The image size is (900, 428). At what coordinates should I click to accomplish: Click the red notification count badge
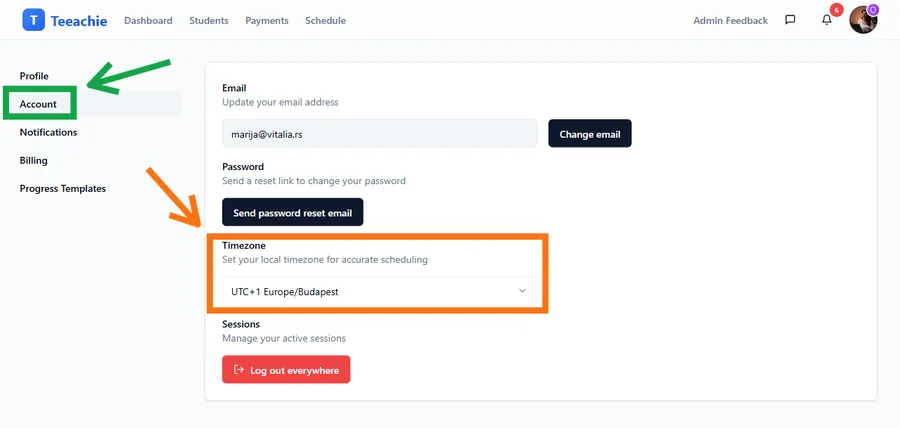pos(836,11)
